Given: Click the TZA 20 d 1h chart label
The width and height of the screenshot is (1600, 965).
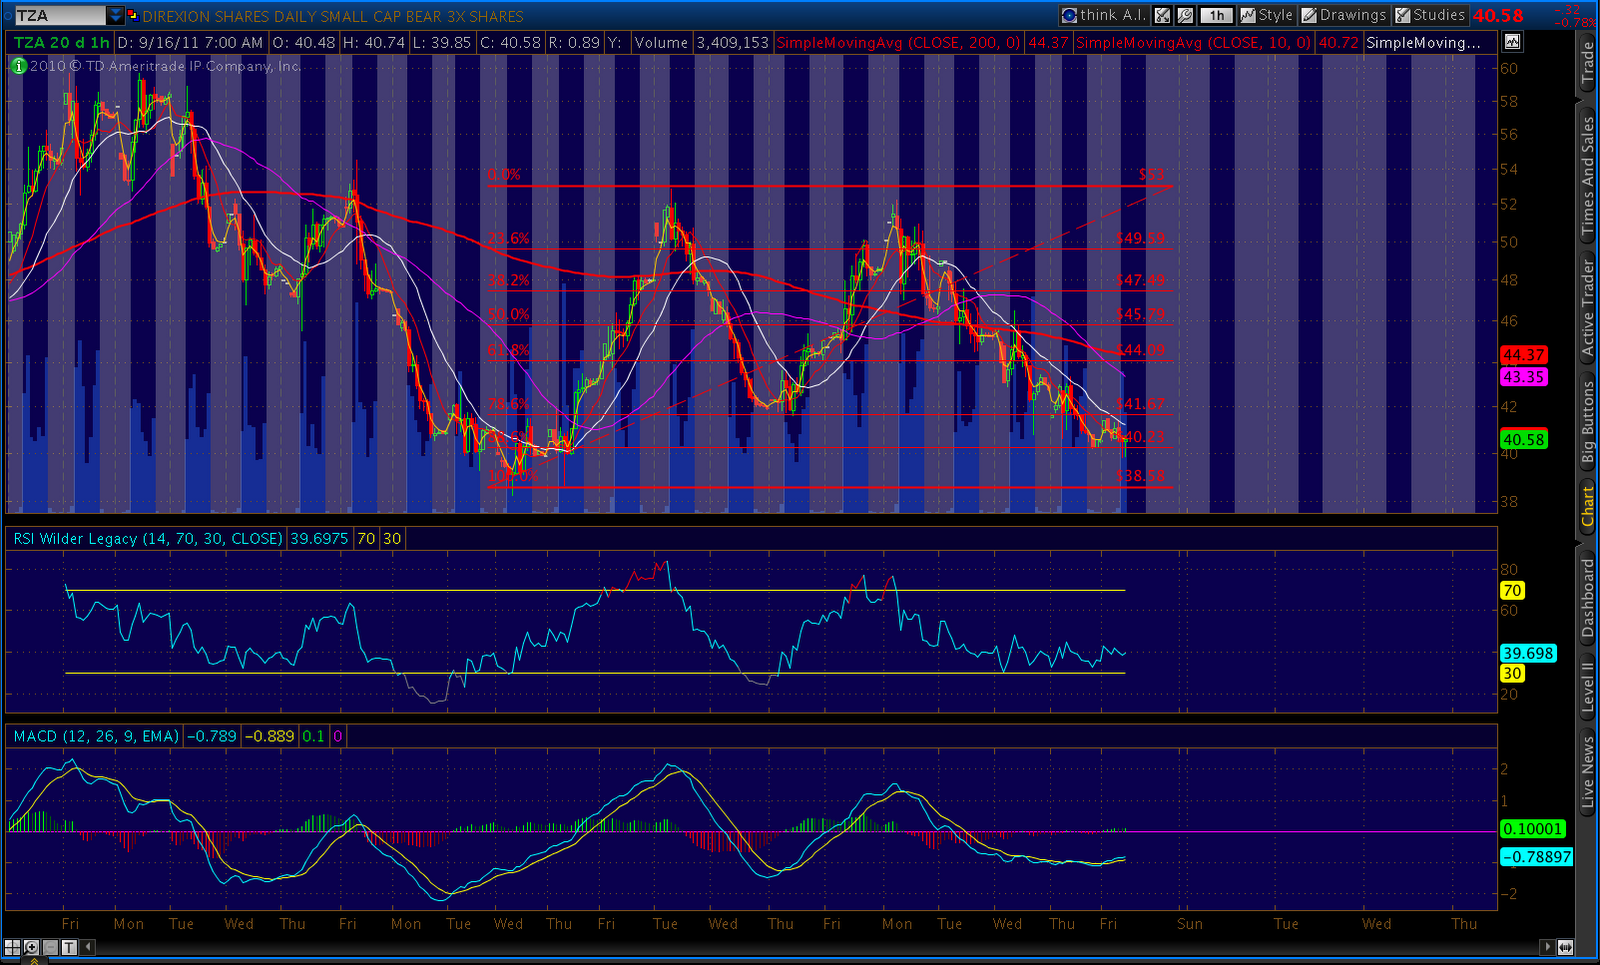Looking at the screenshot, I should [x=62, y=42].
